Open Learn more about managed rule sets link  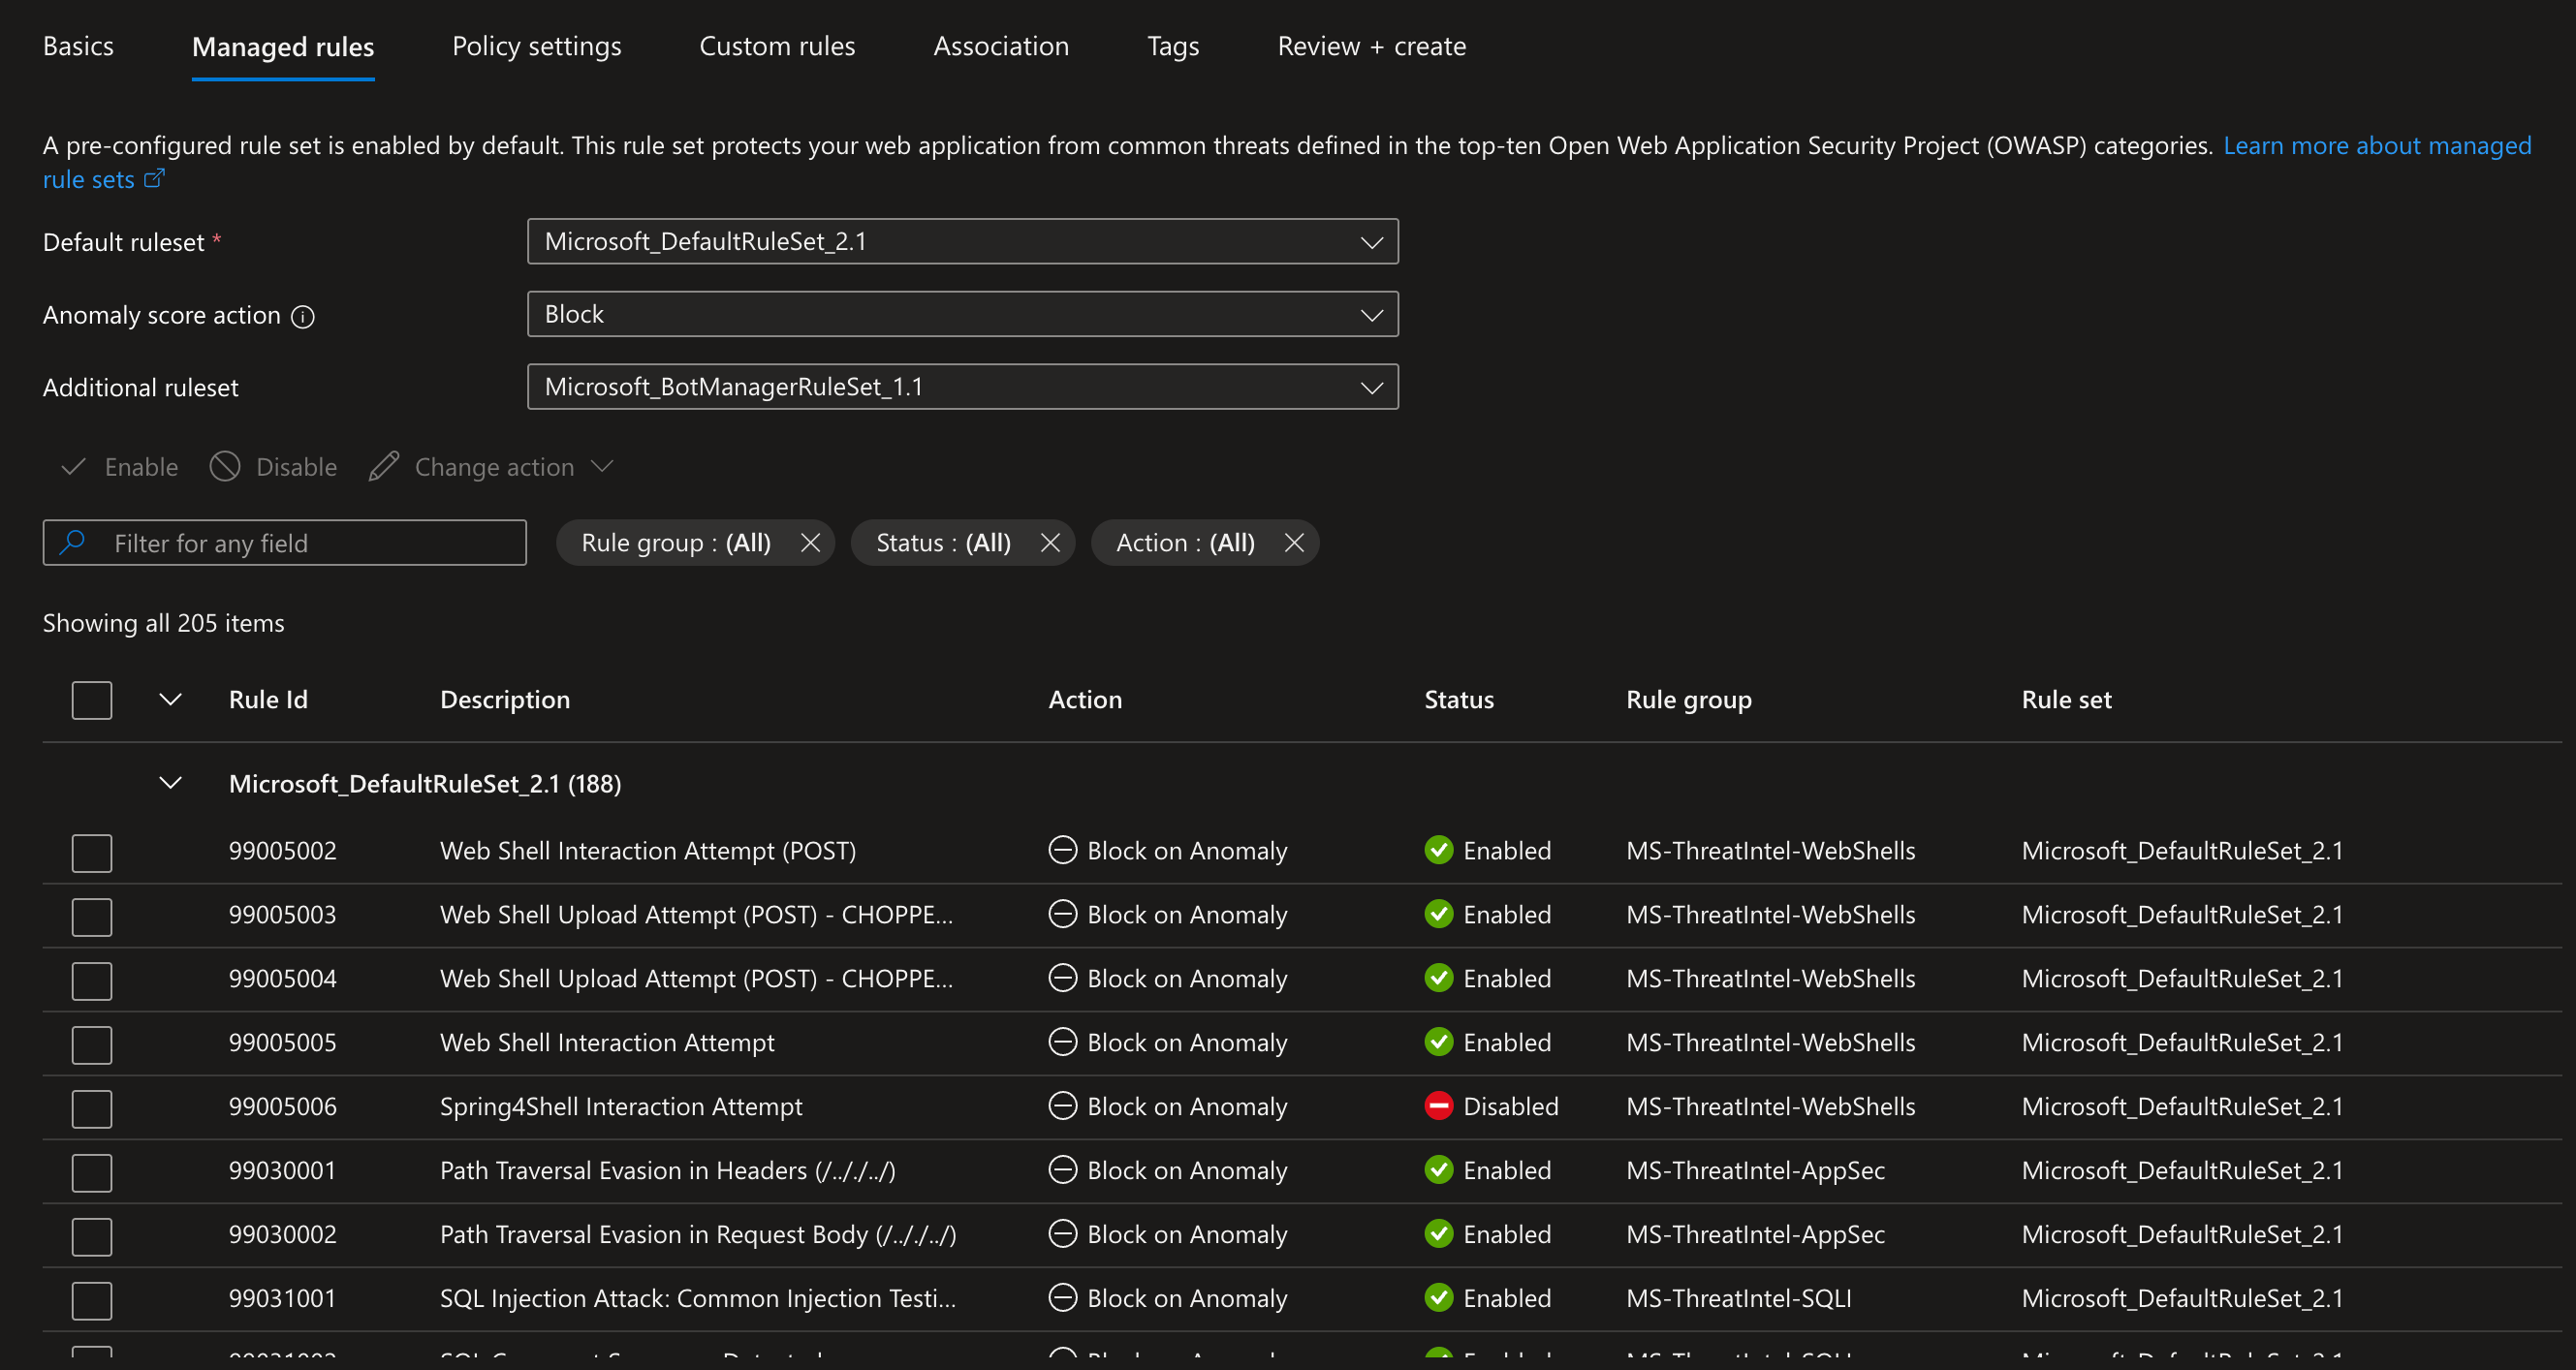[2376, 146]
